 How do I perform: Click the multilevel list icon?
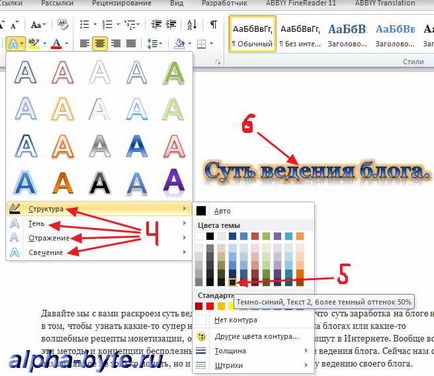point(129,24)
